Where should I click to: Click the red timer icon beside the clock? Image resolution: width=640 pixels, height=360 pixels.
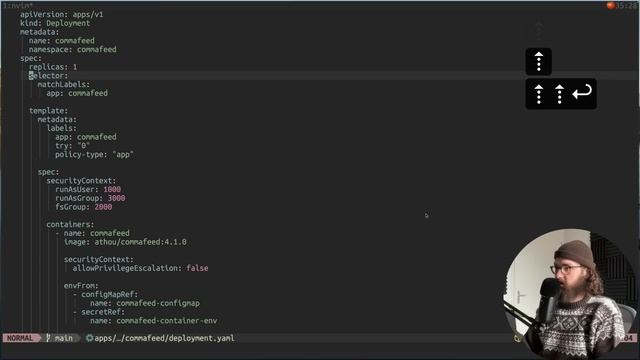(611, 5)
